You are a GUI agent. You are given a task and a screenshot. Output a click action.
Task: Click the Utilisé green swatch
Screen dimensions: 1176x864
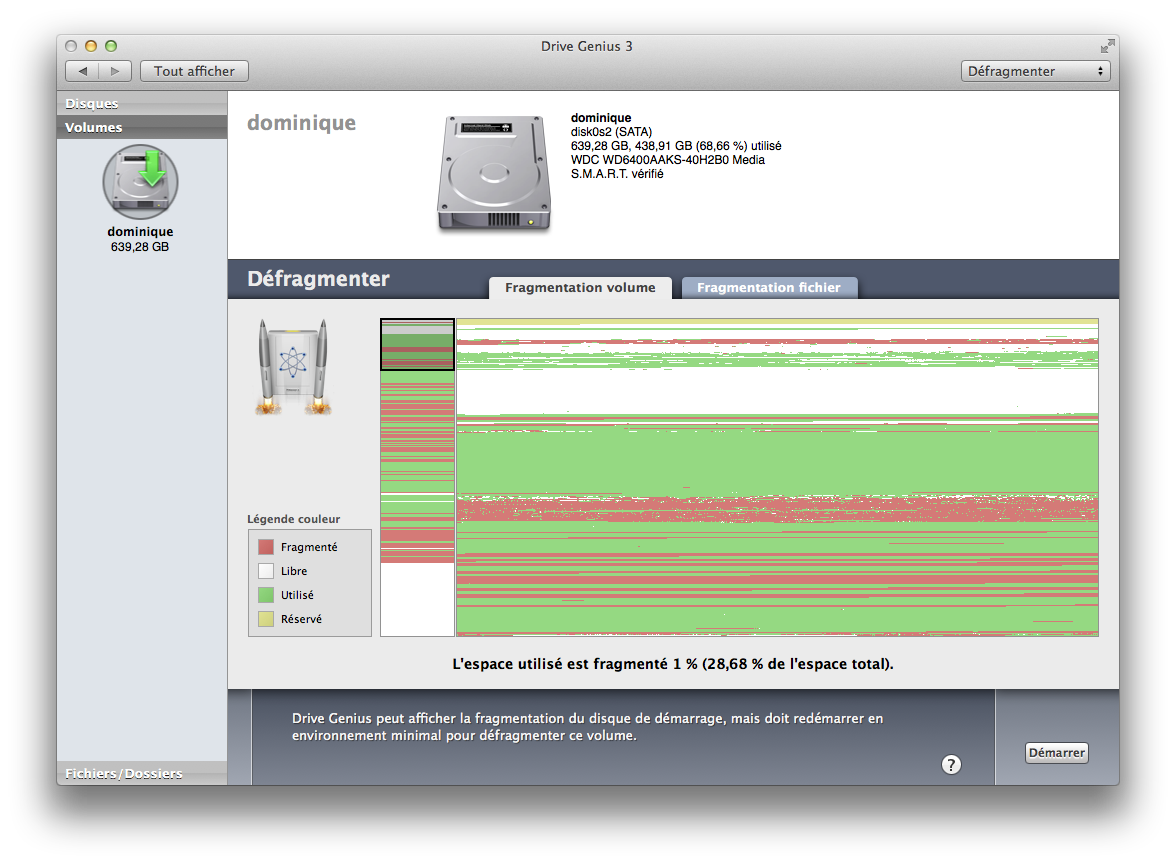(266, 595)
